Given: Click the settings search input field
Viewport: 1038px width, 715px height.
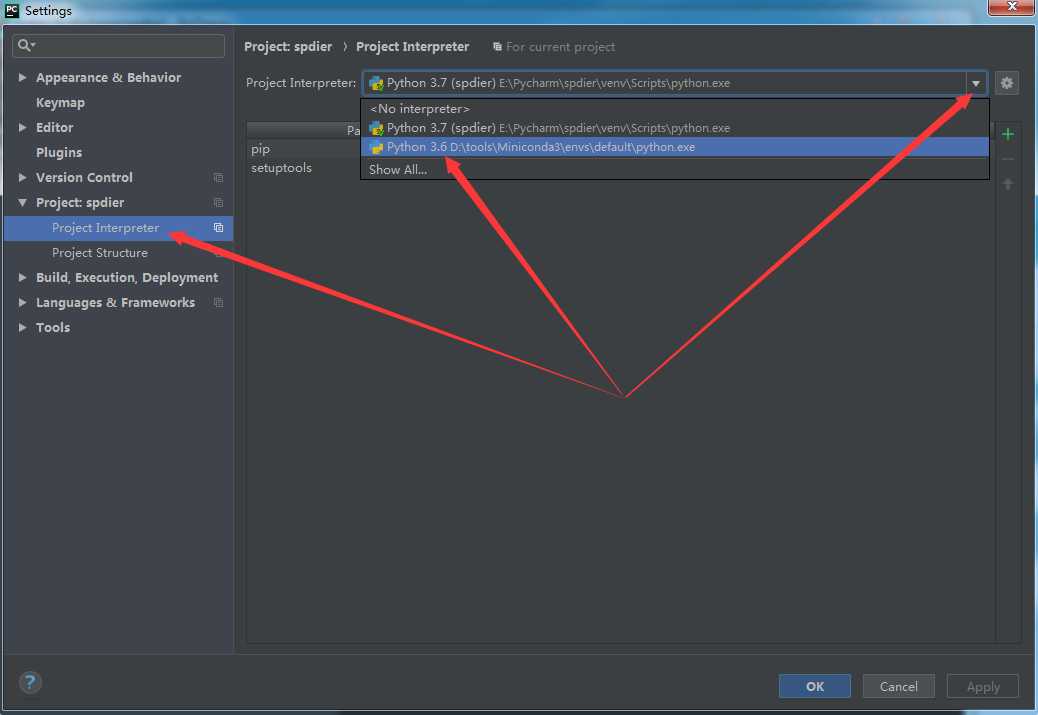Looking at the screenshot, I should pyautogui.click(x=118, y=46).
